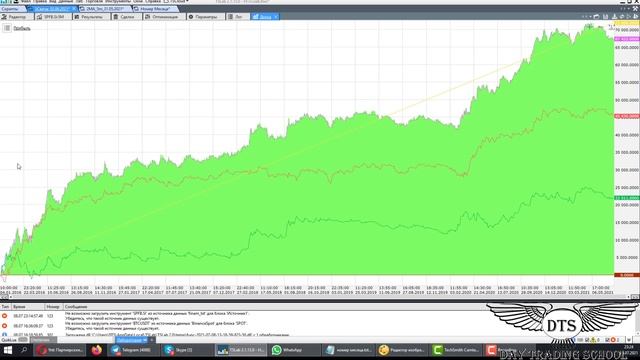Click the 5 000.0000 axis value
This screenshot has width=640, height=360.
(x=627, y=258)
